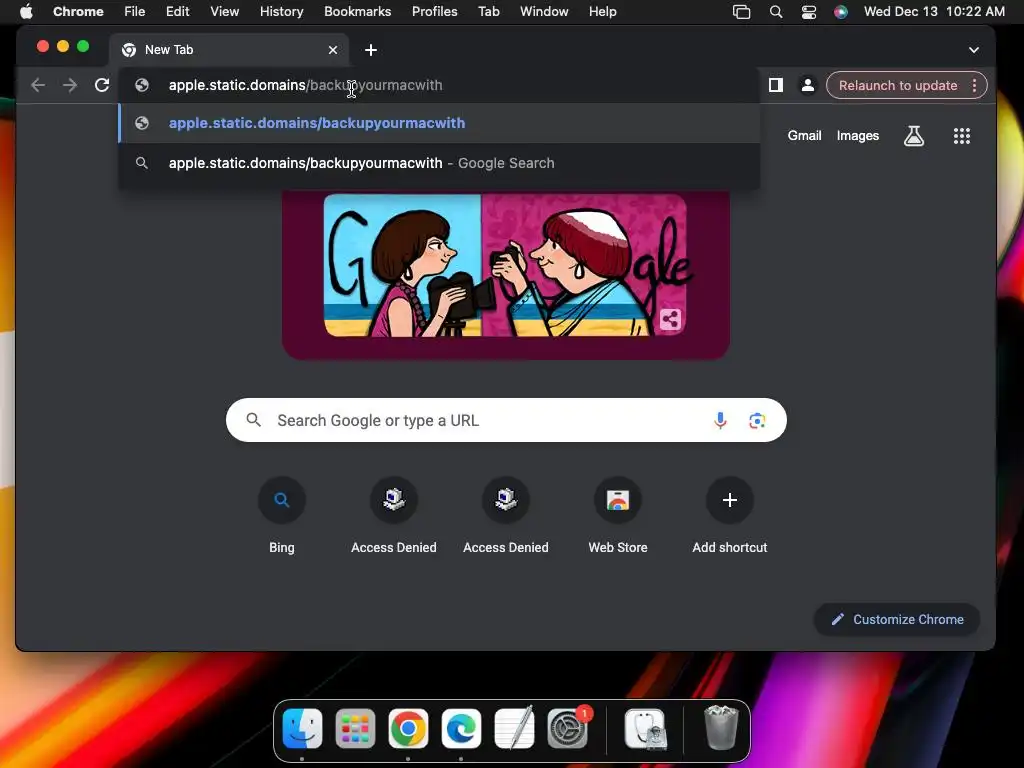Viewport: 1024px width, 768px height.
Task: Open Siri from menu bar
Action: coord(840,12)
